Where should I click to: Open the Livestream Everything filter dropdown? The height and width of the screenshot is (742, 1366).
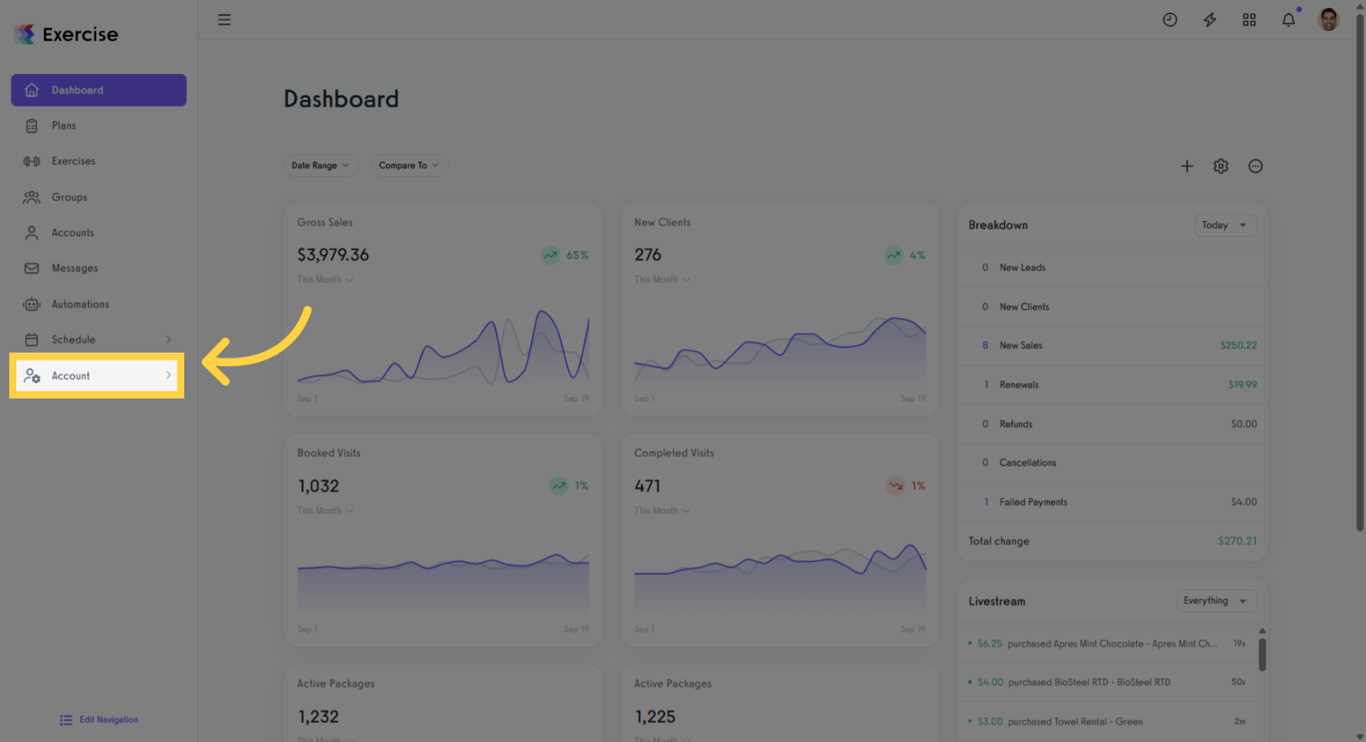coord(1216,600)
